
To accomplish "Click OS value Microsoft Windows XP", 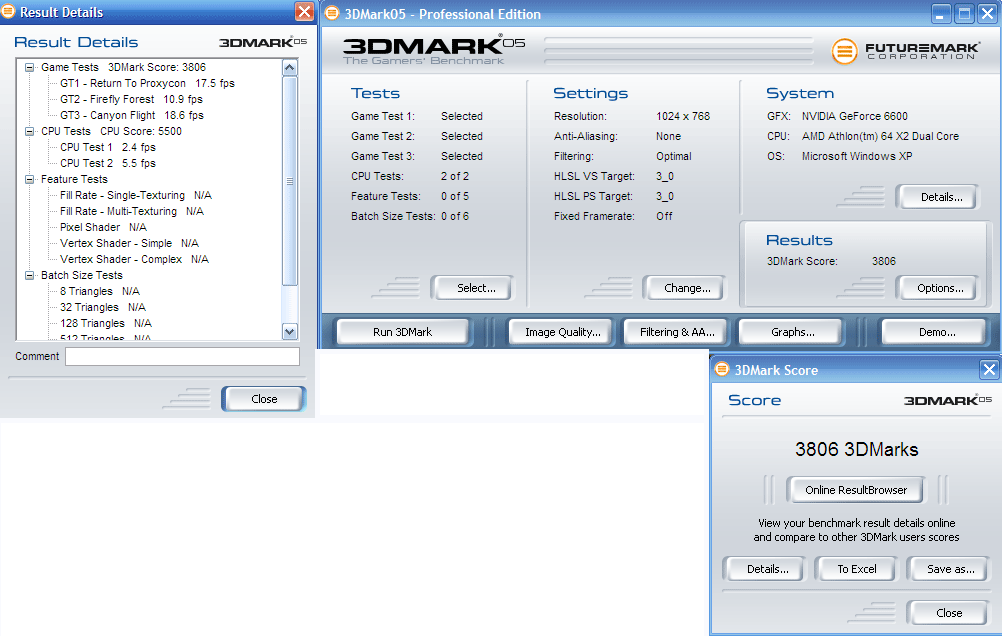I will [x=857, y=156].
